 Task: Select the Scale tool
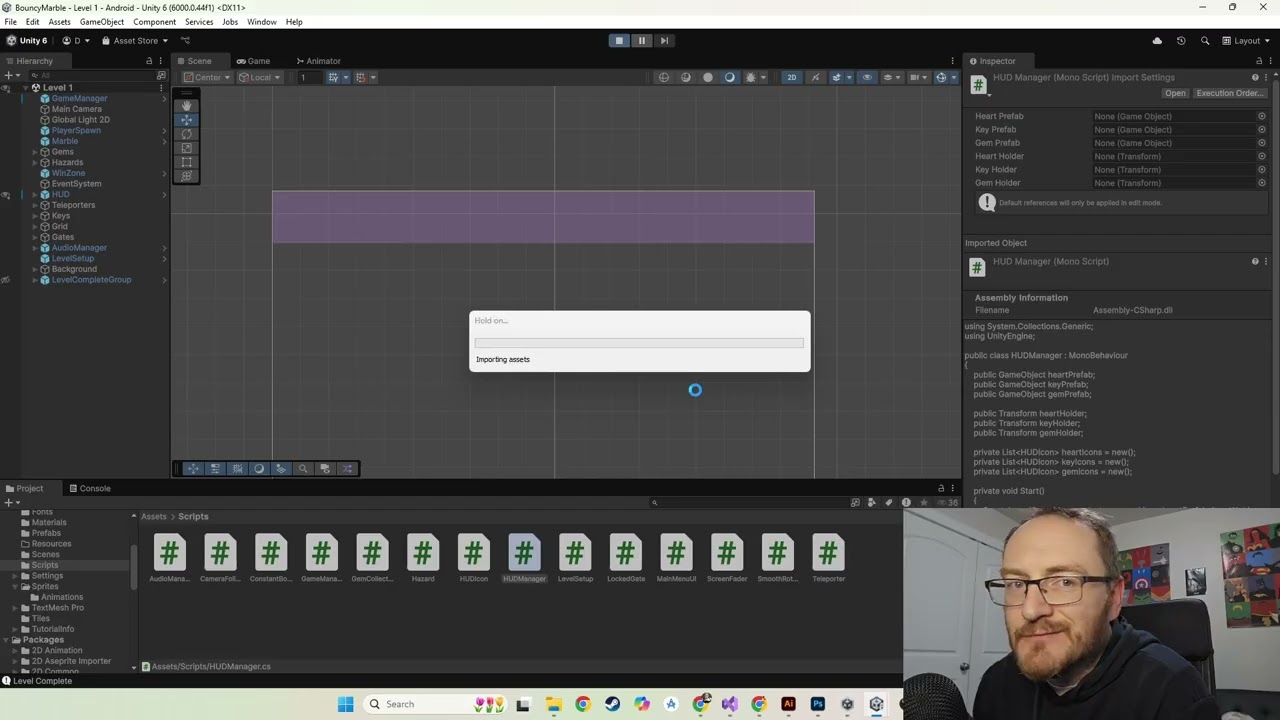(186, 147)
